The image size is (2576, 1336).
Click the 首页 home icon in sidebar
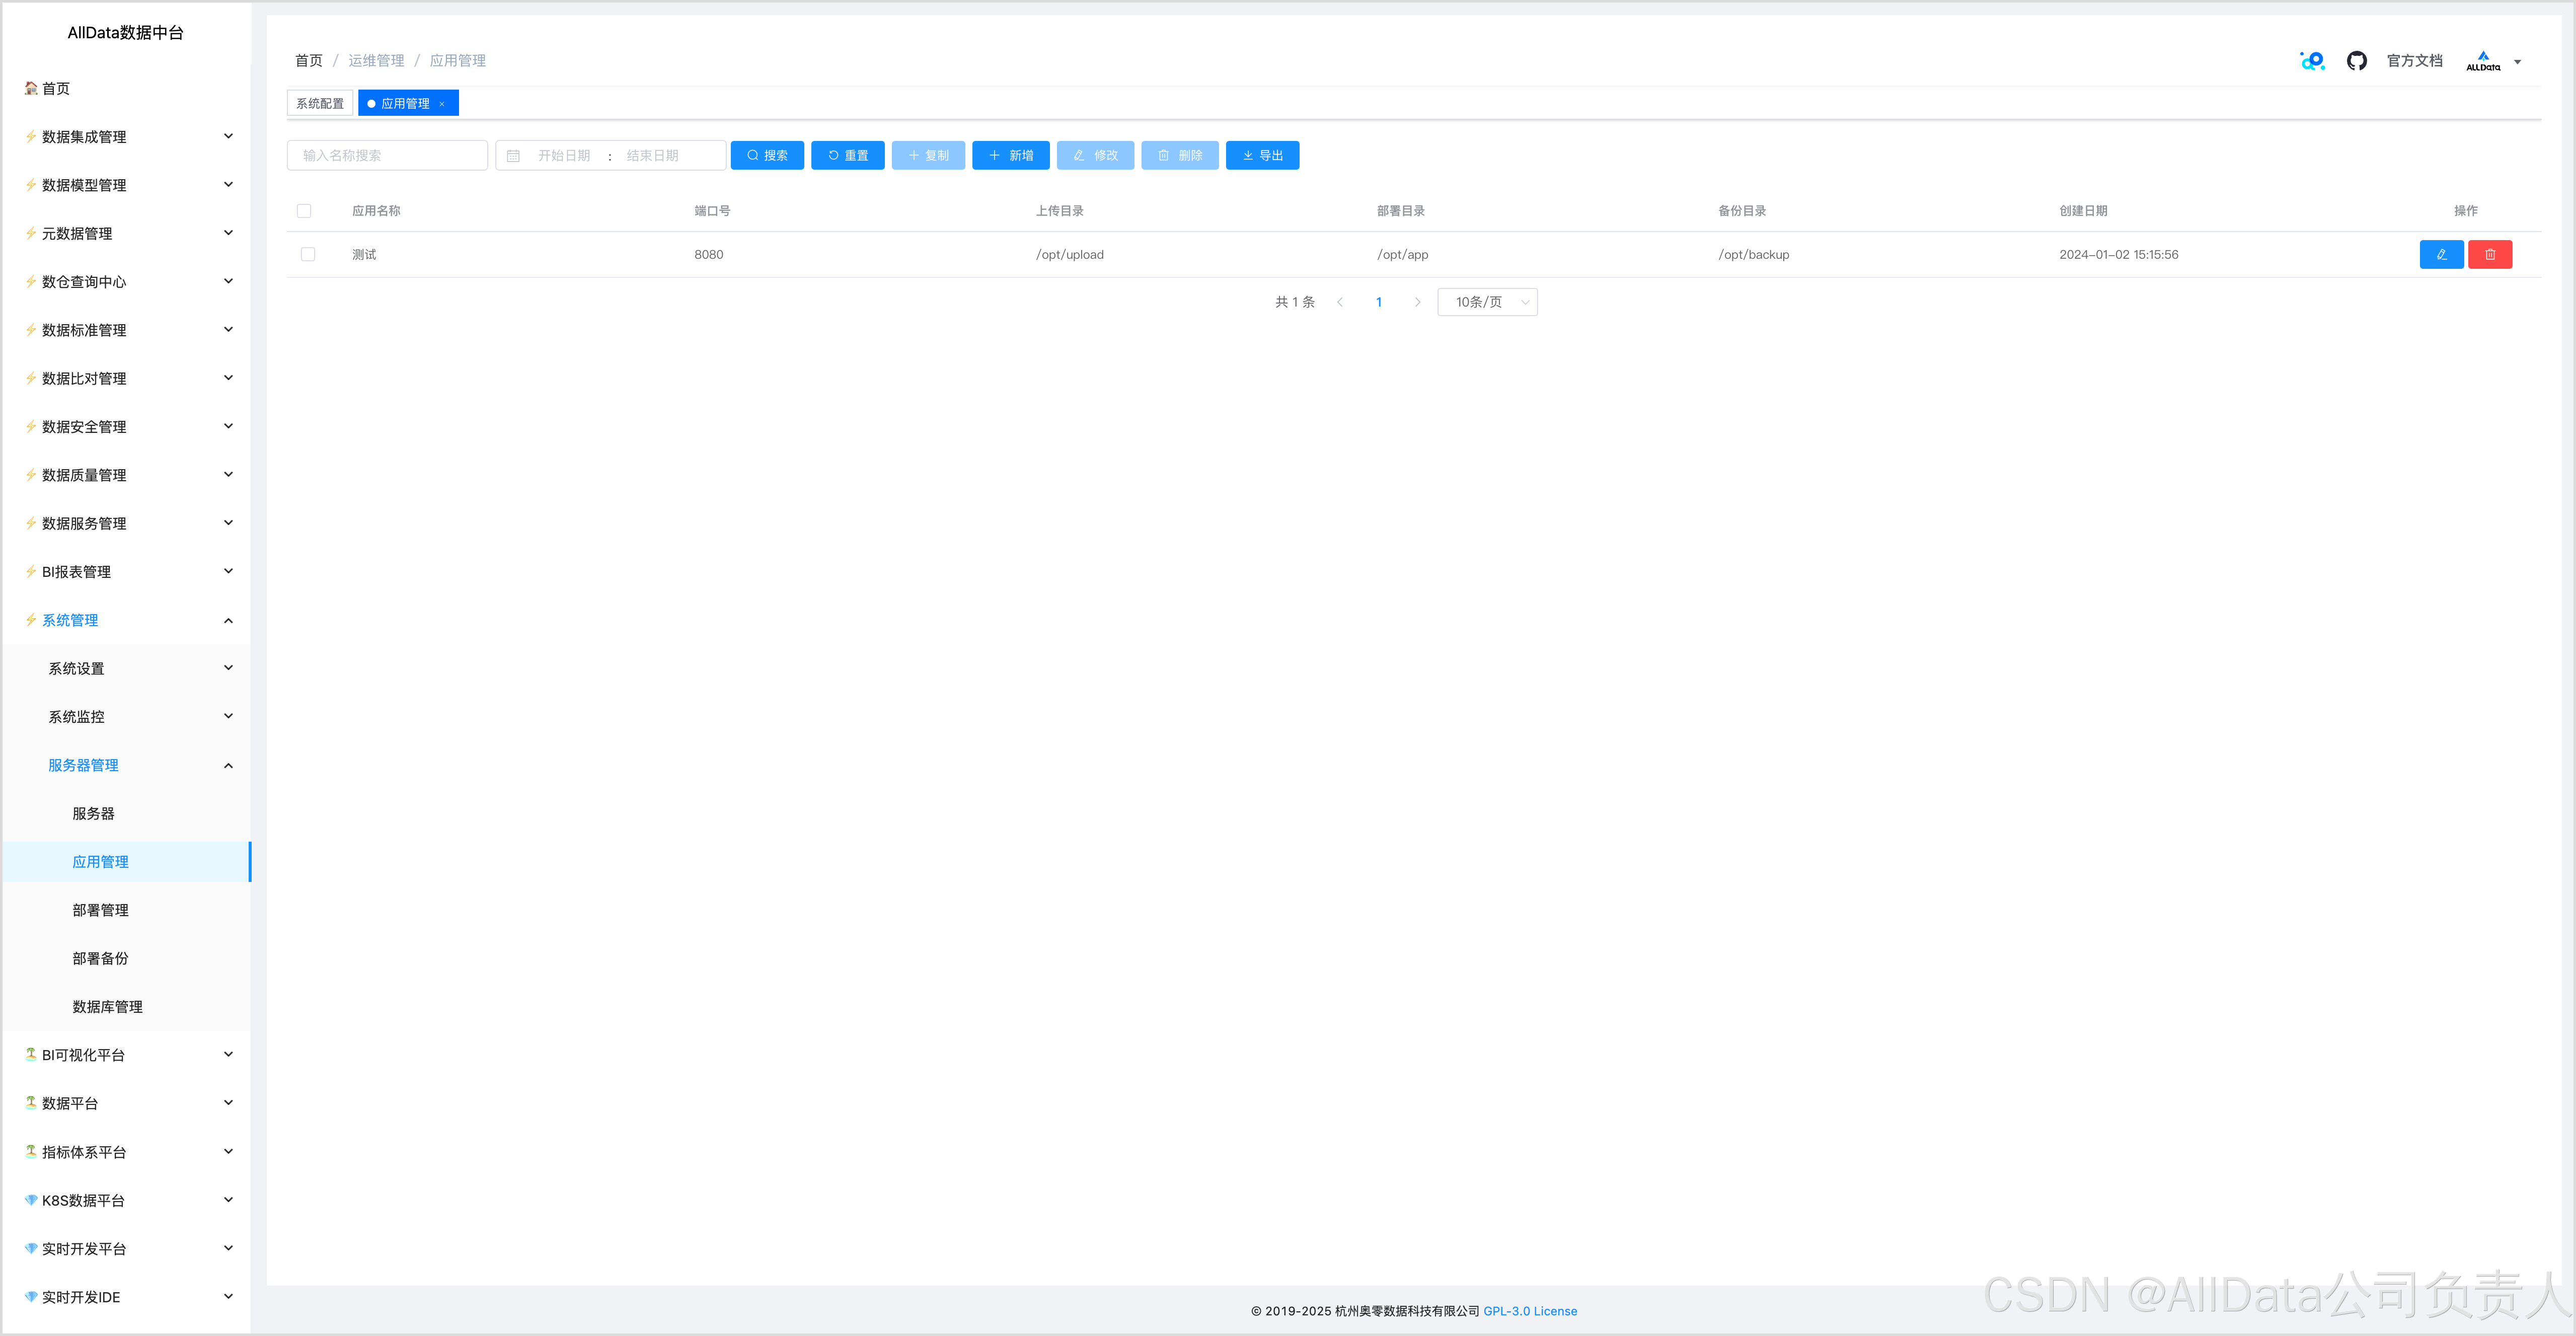(x=31, y=88)
